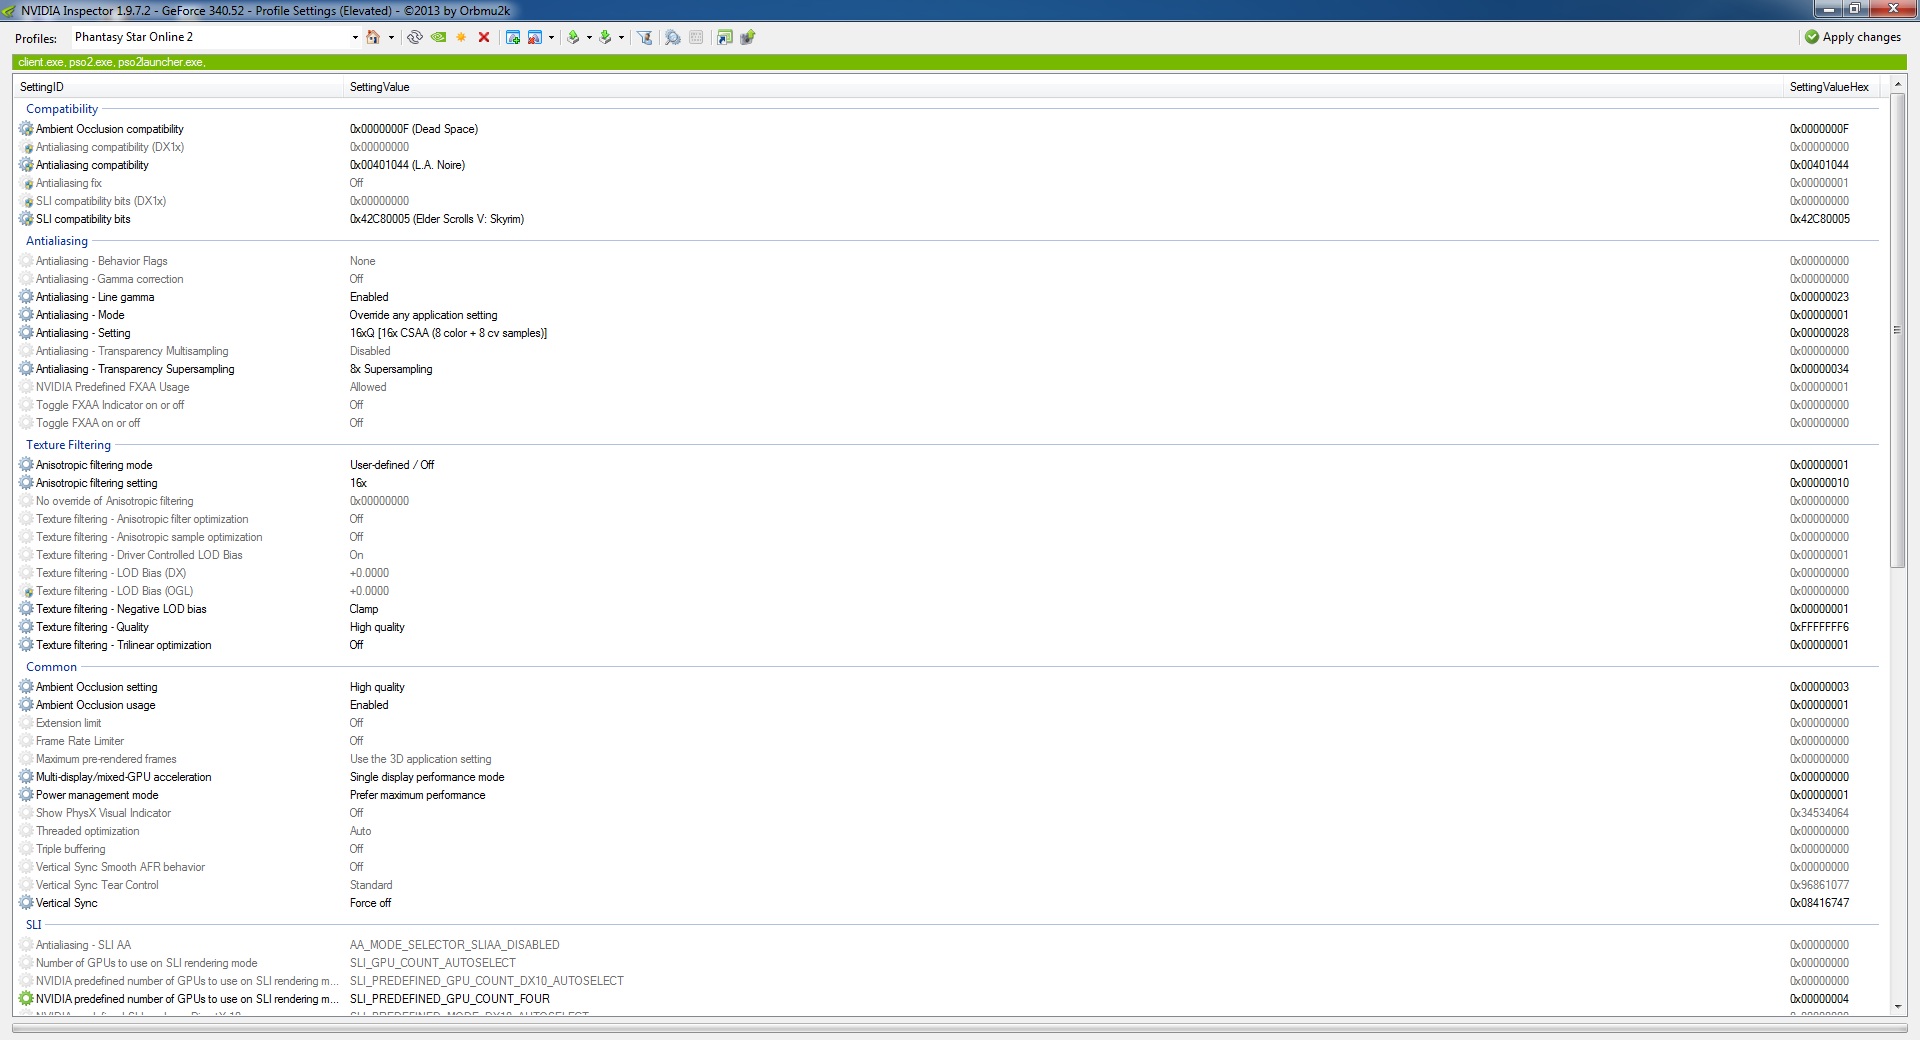This screenshot has width=1920, height=1040.
Task: Click the SettingValue column header
Action: tap(1064, 87)
